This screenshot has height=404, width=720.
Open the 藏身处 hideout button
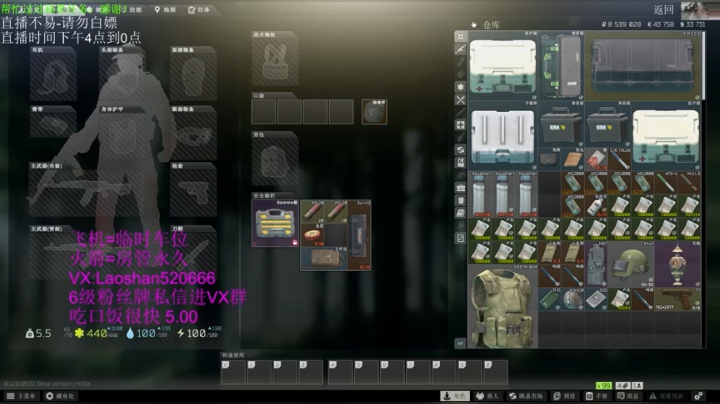coord(60,396)
